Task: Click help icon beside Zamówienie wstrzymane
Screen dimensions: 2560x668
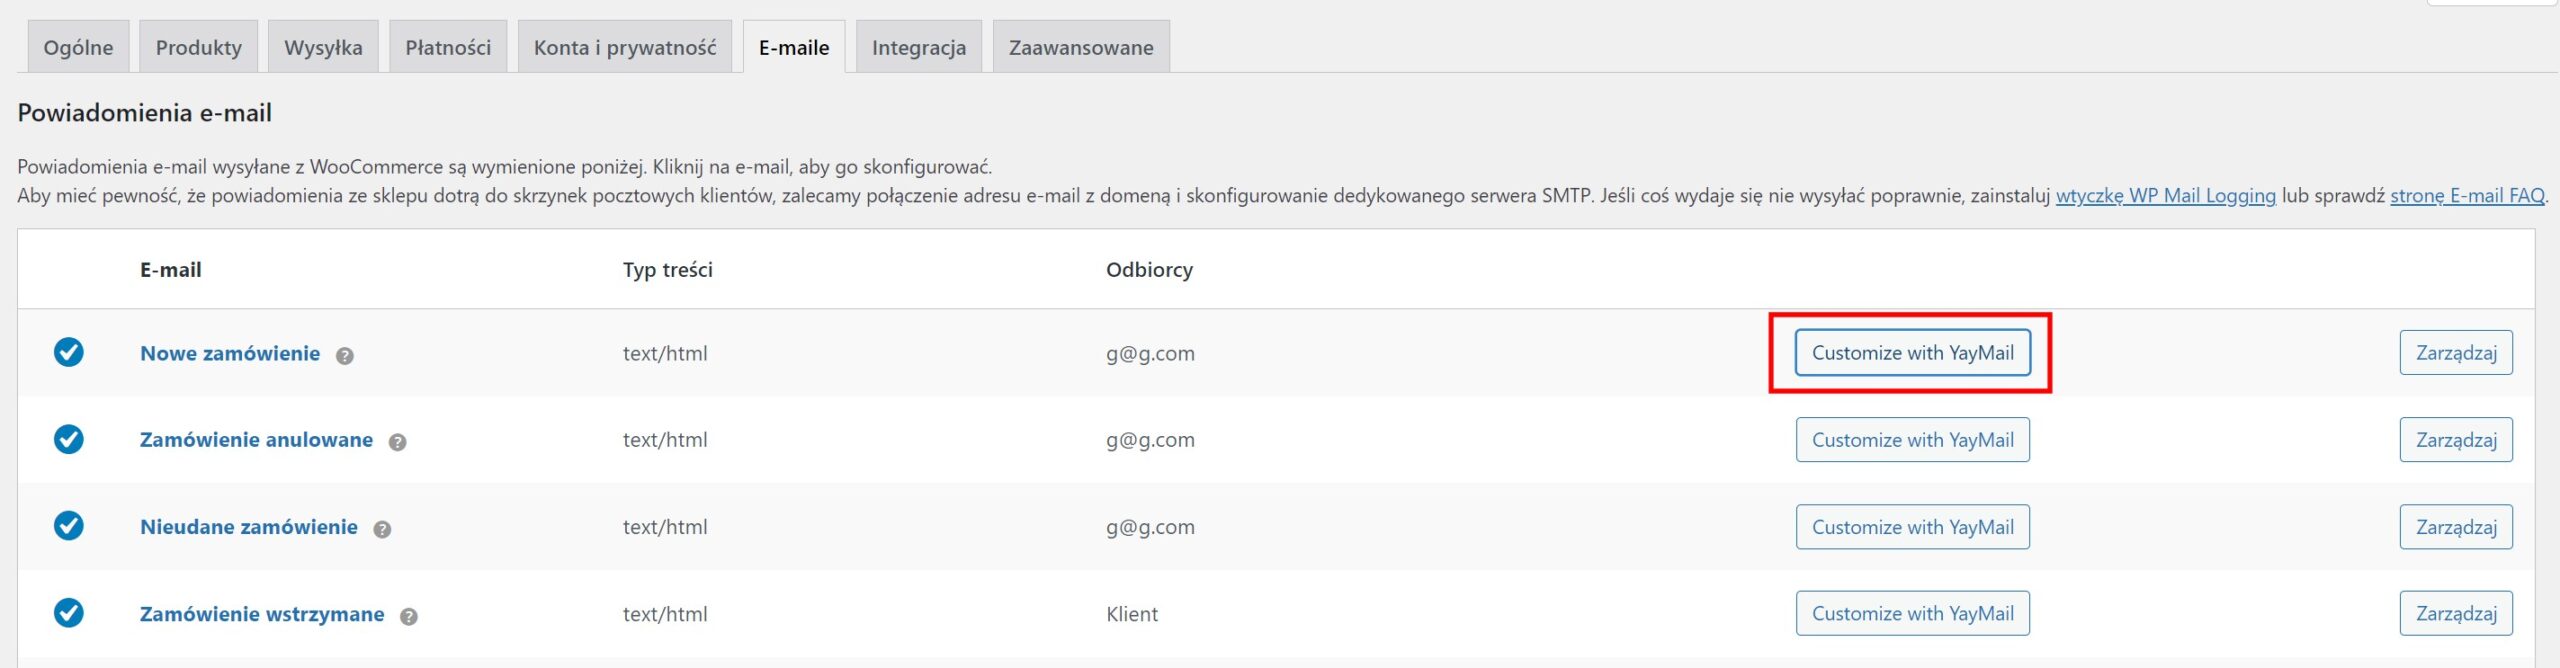Action: [x=408, y=616]
